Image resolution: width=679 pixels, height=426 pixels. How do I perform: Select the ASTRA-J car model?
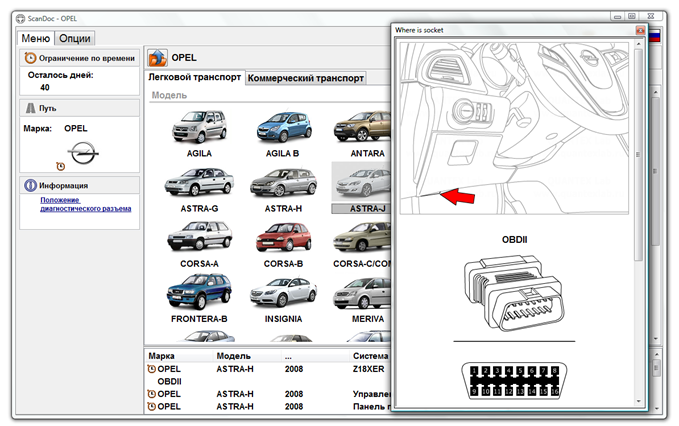pos(362,188)
